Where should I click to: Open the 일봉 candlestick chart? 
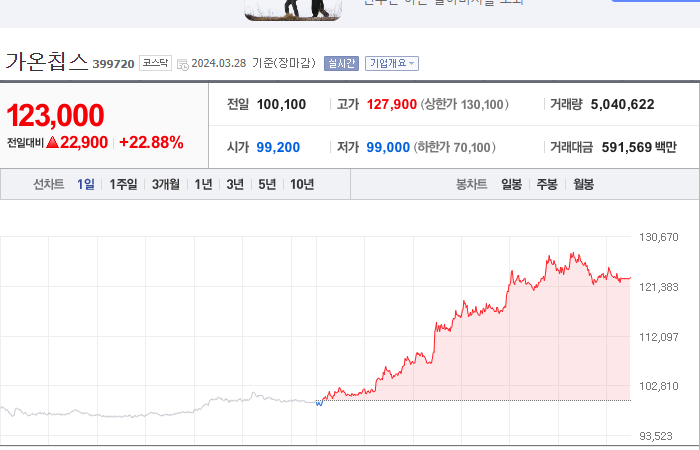[511, 184]
